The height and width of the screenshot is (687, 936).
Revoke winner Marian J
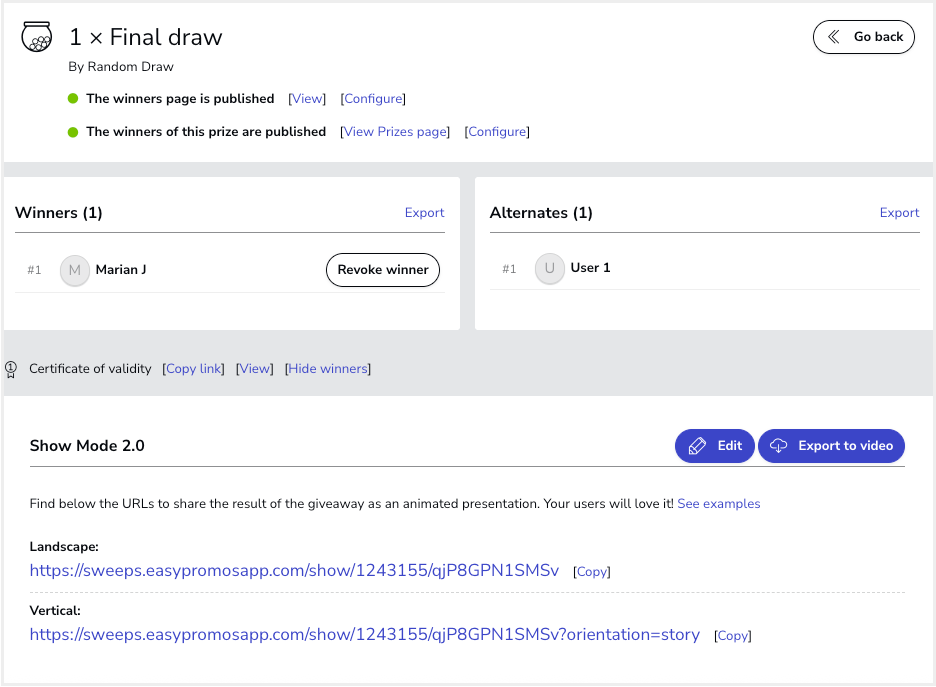click(383, 270)
